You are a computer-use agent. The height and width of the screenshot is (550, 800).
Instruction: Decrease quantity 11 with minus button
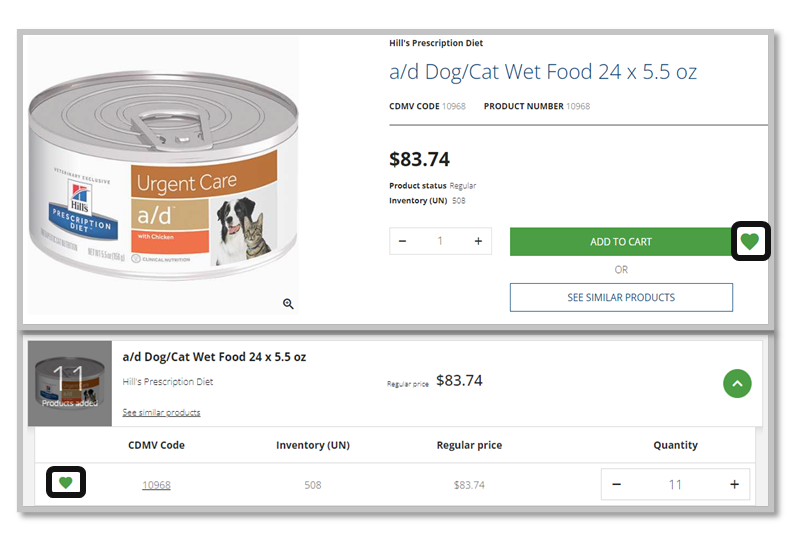(x=616, y=485)
